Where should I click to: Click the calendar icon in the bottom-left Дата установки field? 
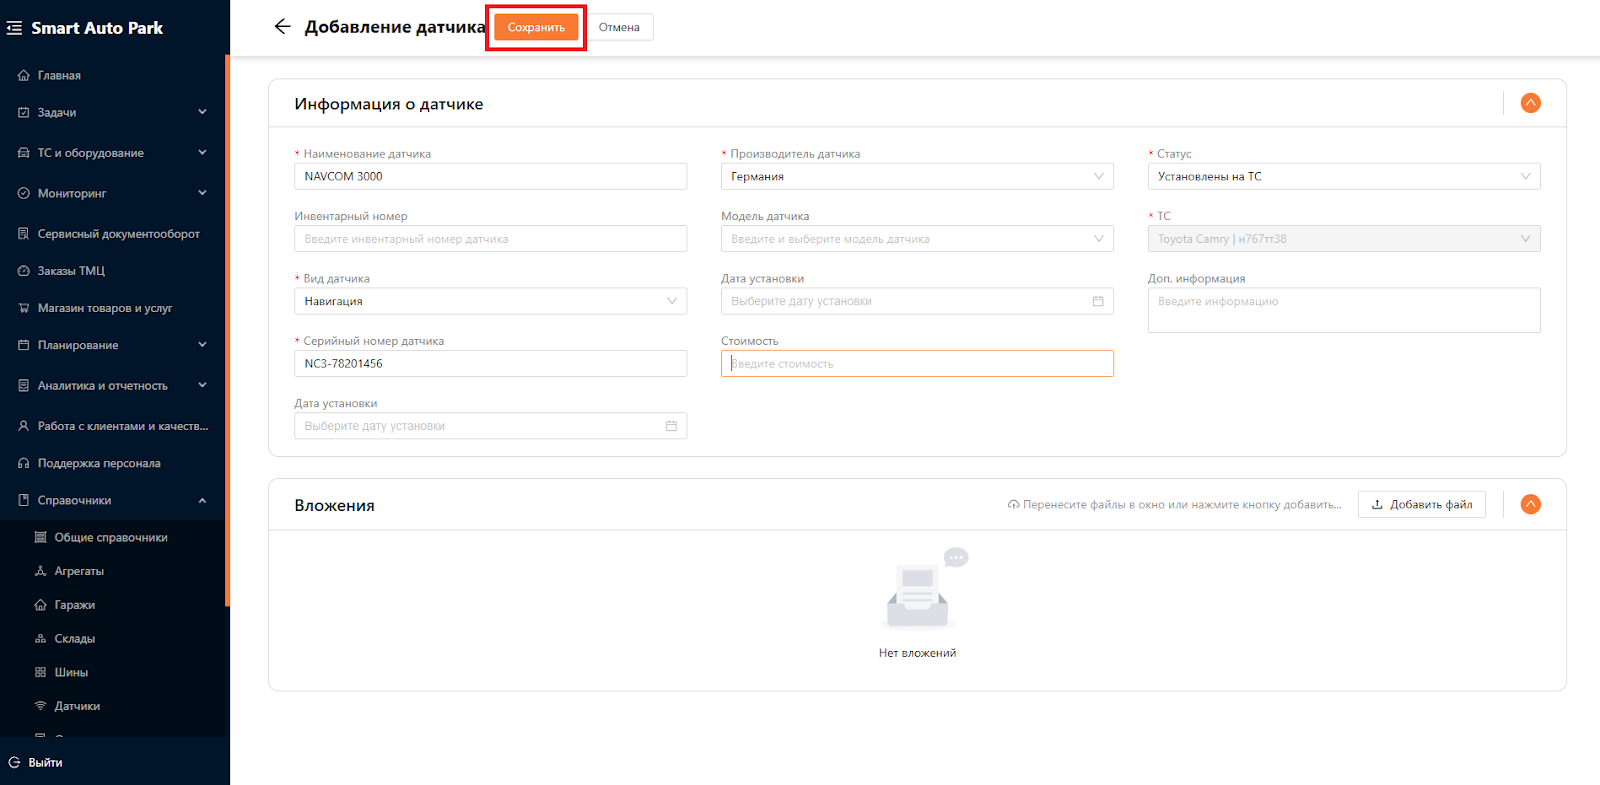671,426
